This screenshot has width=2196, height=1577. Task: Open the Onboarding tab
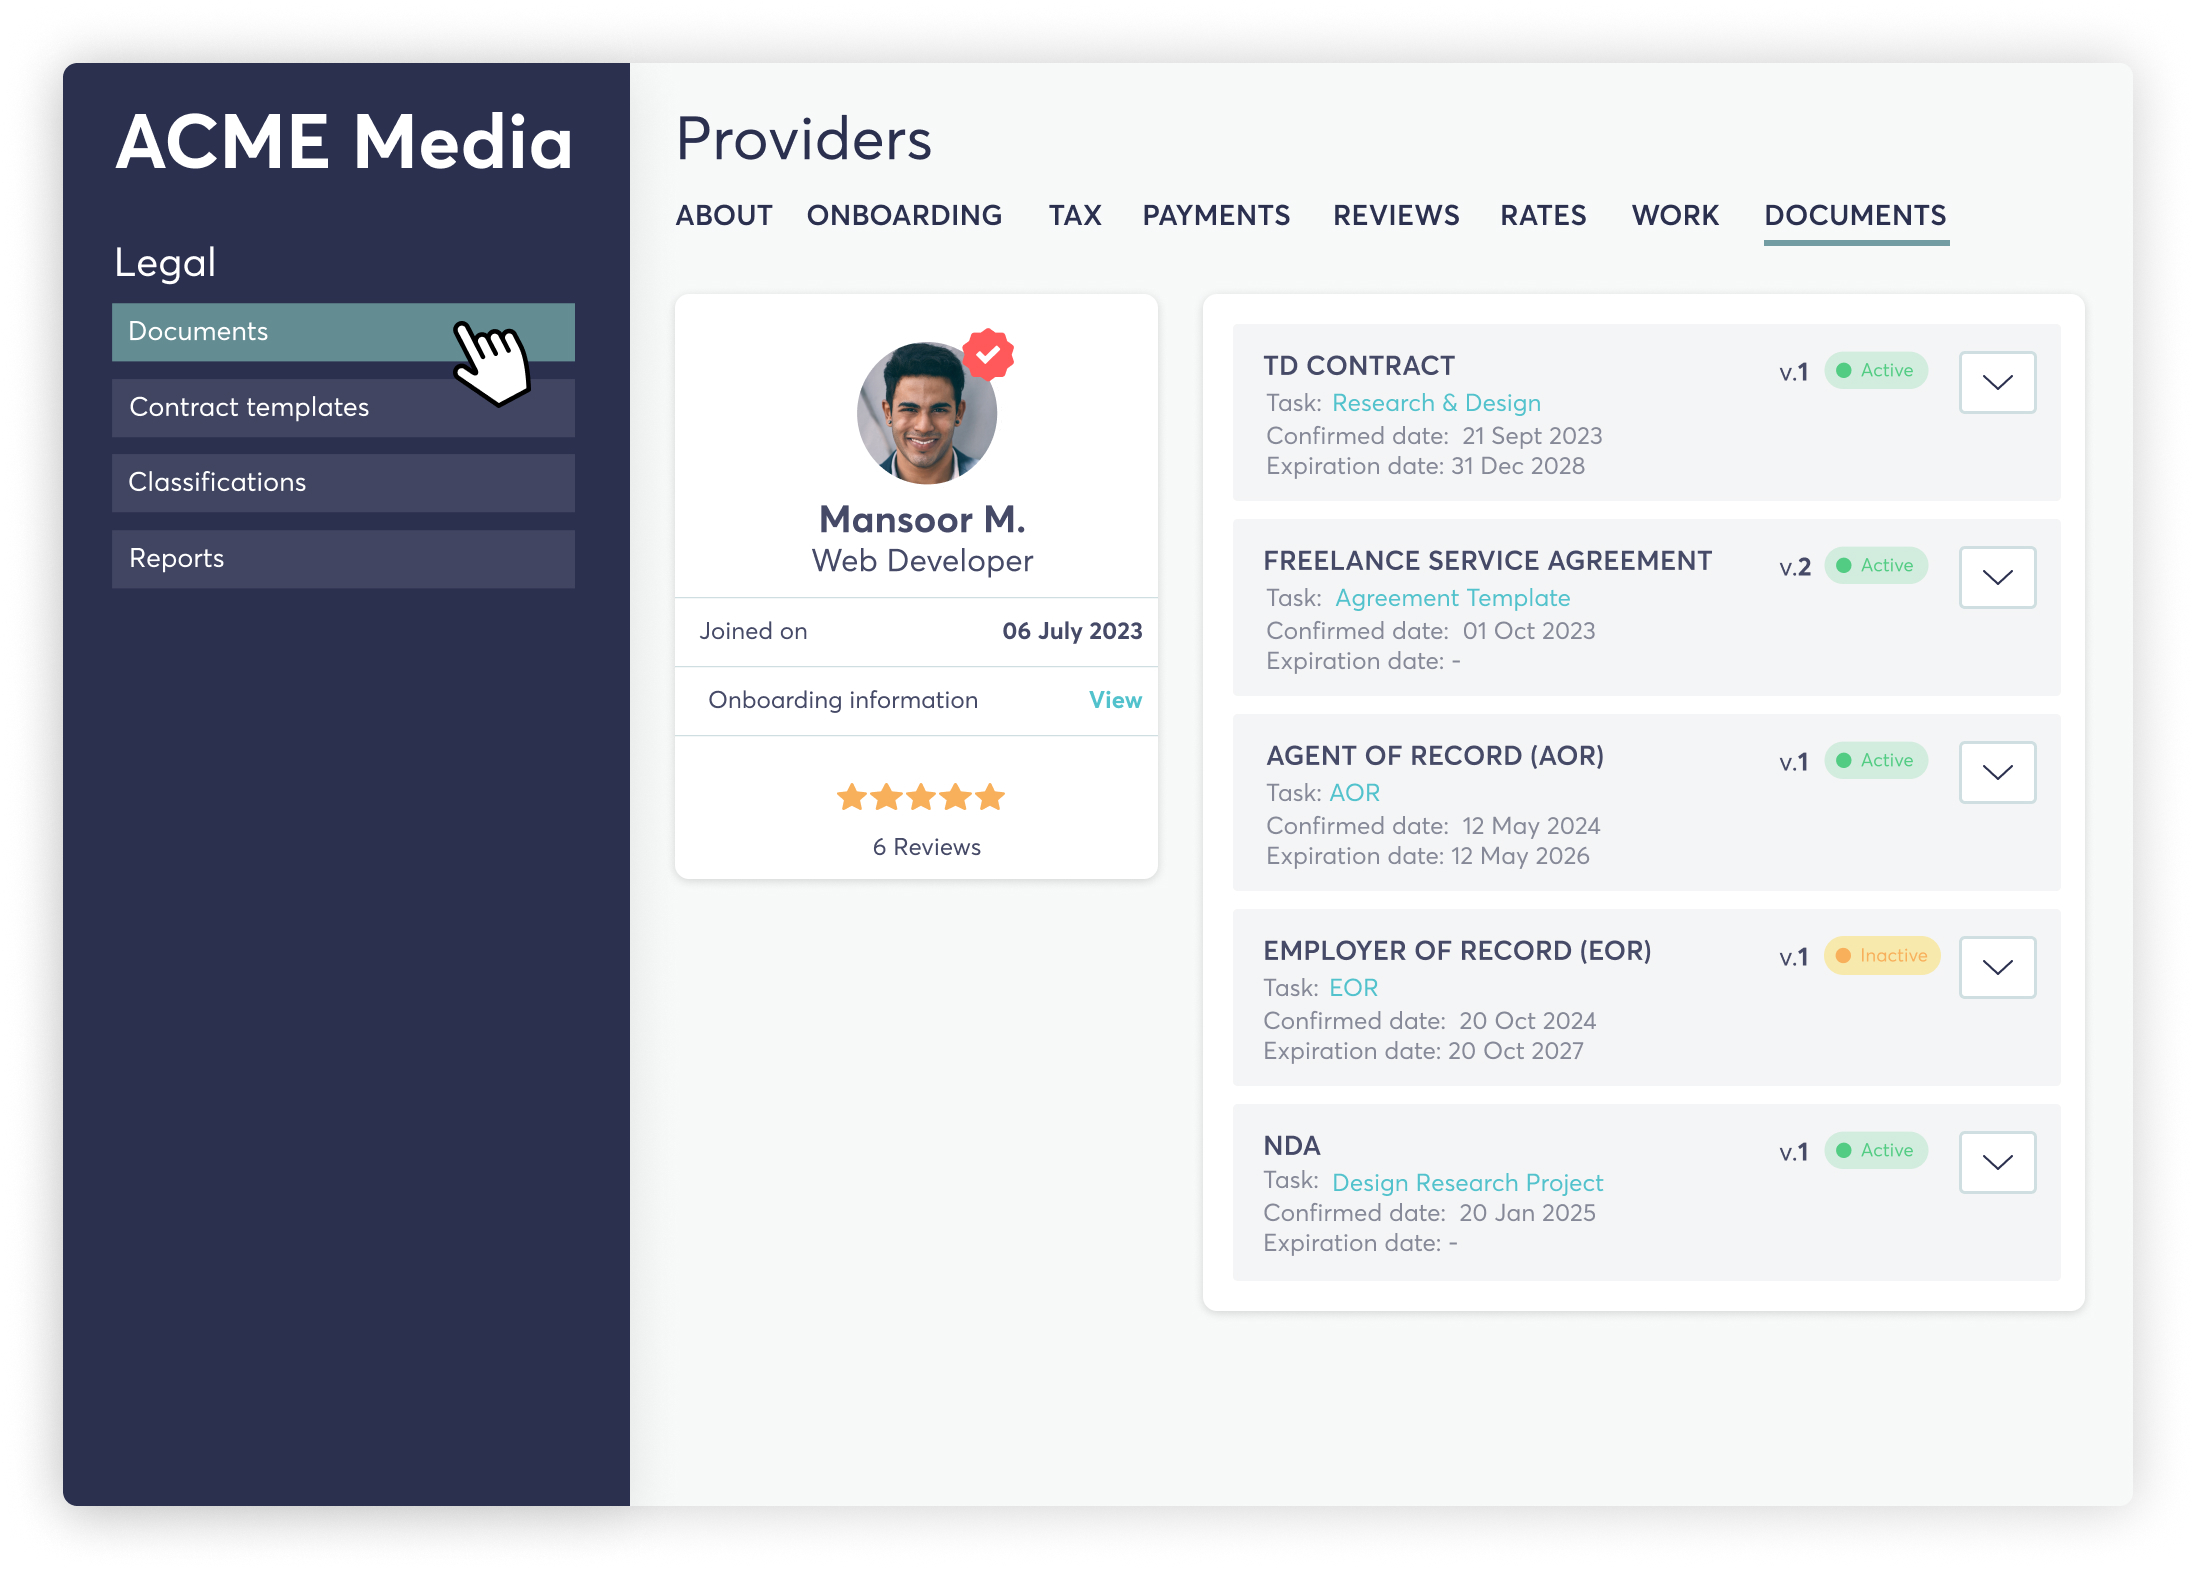(x=904, y=215)
